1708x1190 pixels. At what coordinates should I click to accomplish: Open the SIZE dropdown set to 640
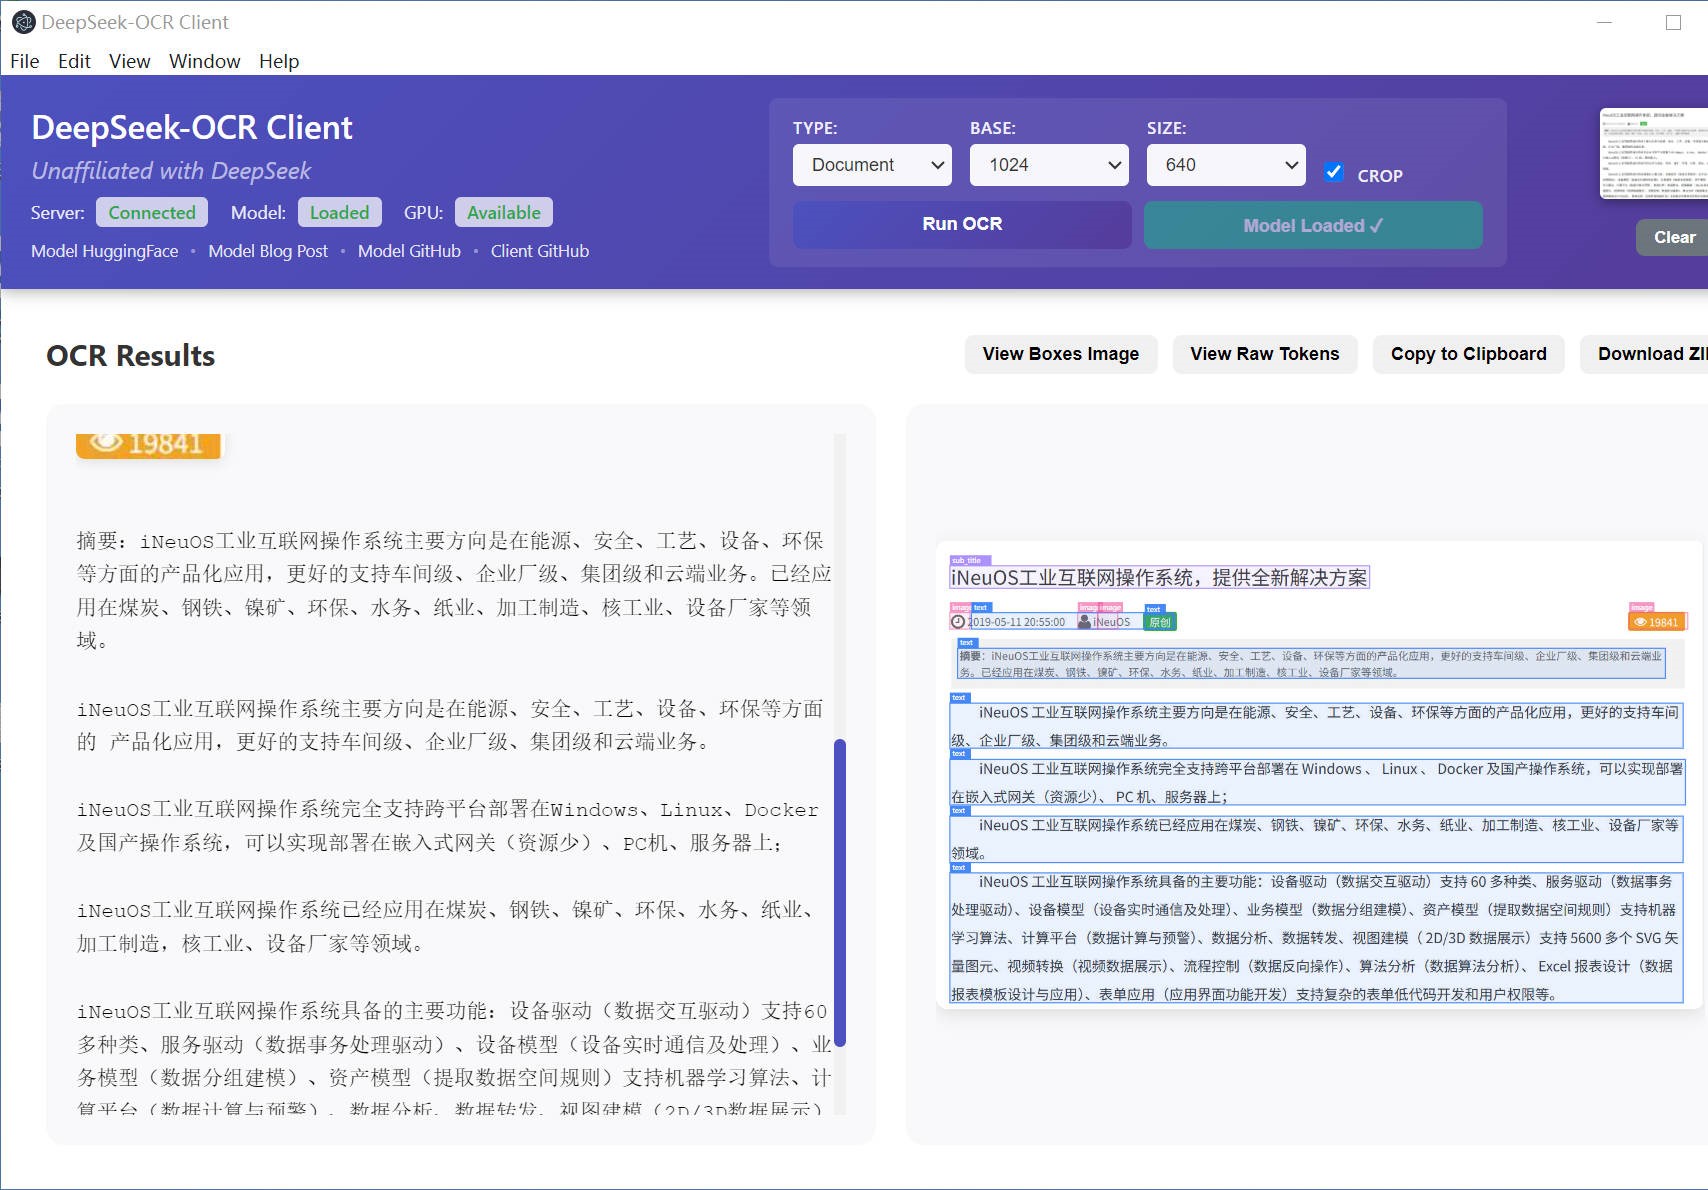(x=1226, y=165)
